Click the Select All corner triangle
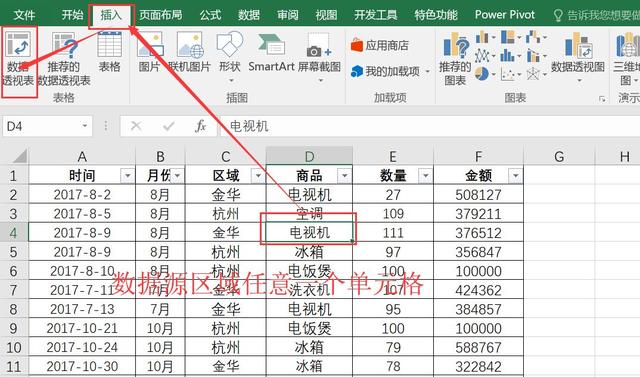 pos(19,156)
